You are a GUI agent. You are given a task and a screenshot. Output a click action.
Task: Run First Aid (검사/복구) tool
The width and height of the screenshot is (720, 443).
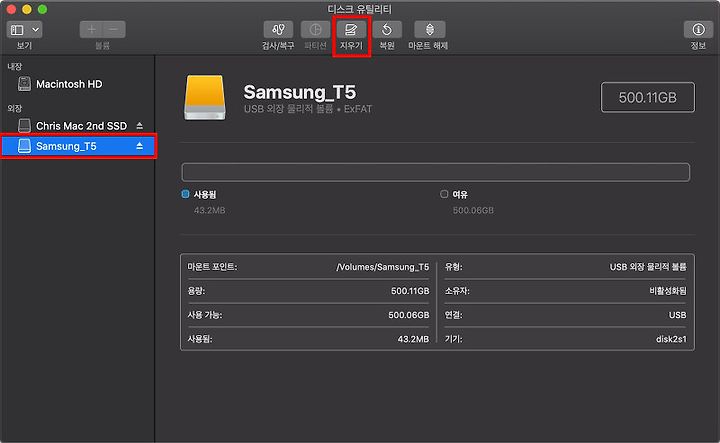278,30
